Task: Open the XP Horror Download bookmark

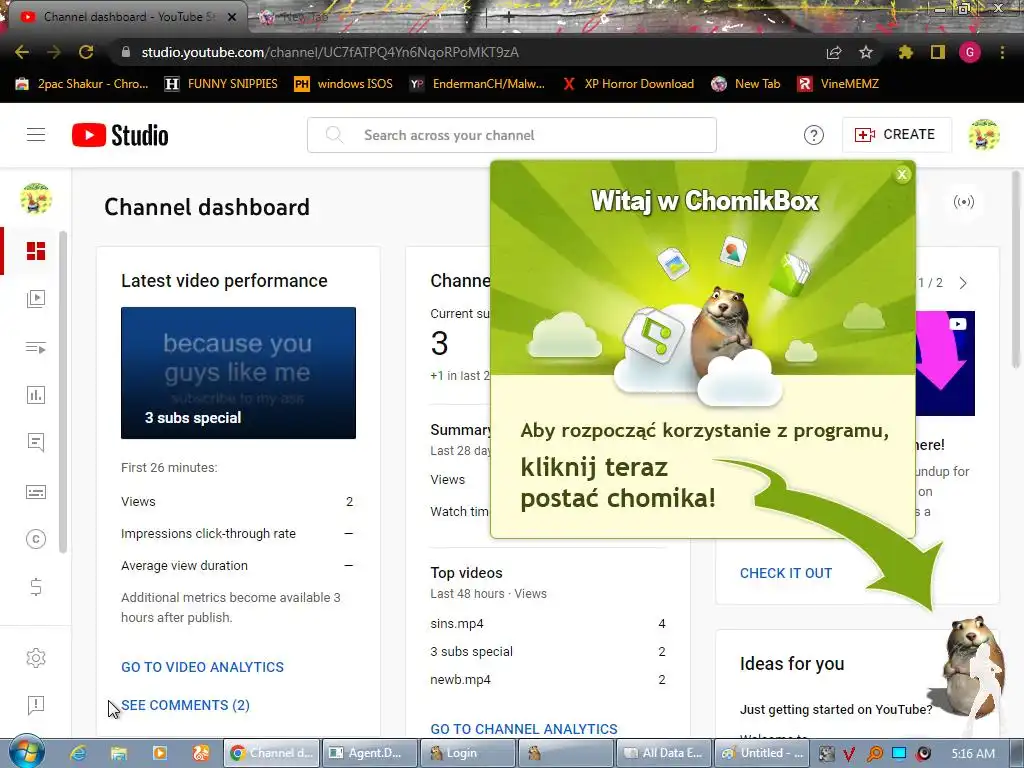Action: tap(628, 84)
